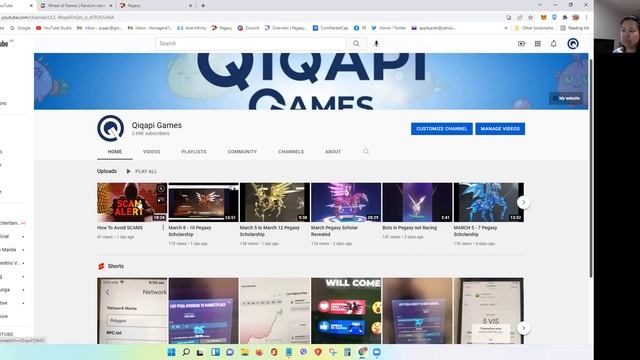Viewport: 640px width, 360px height.
Task: Open the WILL COME Shorts thumbnail
Action: 346,311
